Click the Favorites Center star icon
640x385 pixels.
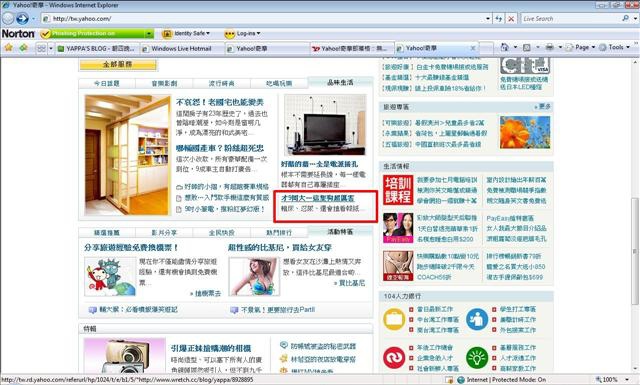pos(9,48)
